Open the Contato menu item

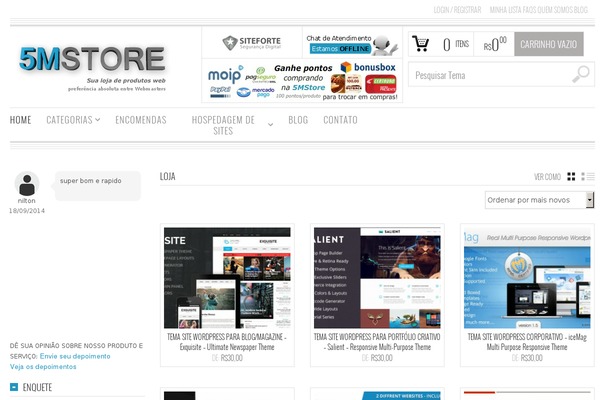tap(340, 120)
